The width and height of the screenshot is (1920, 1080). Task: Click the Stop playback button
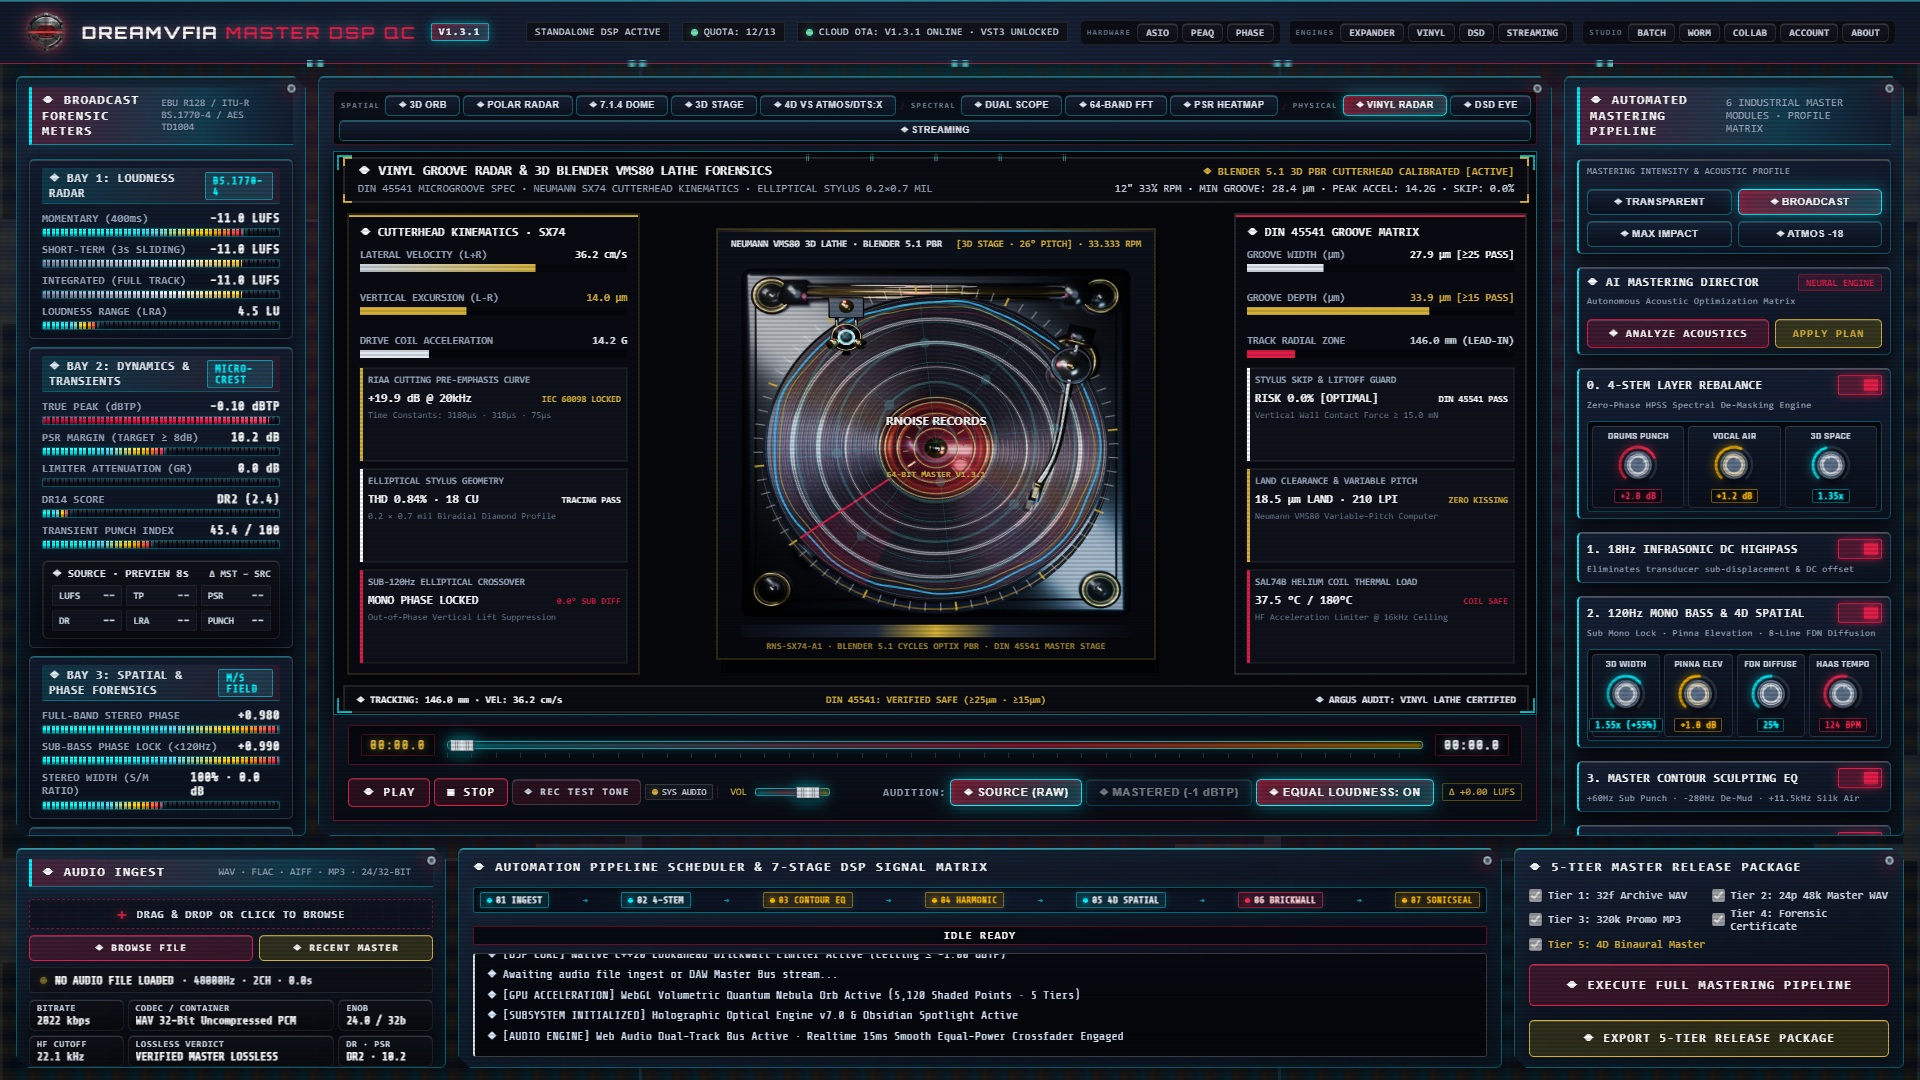point(470,792)
